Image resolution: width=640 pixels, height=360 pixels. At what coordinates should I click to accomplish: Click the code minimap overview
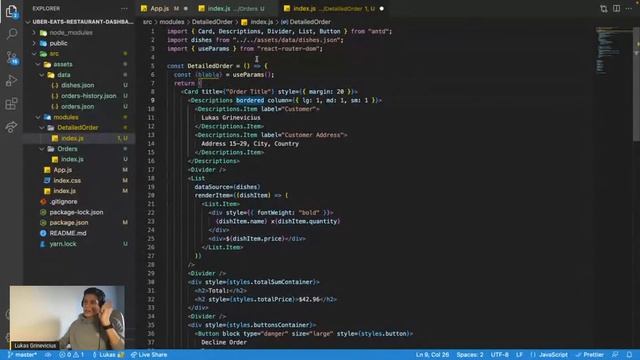(x=613, y=51)
